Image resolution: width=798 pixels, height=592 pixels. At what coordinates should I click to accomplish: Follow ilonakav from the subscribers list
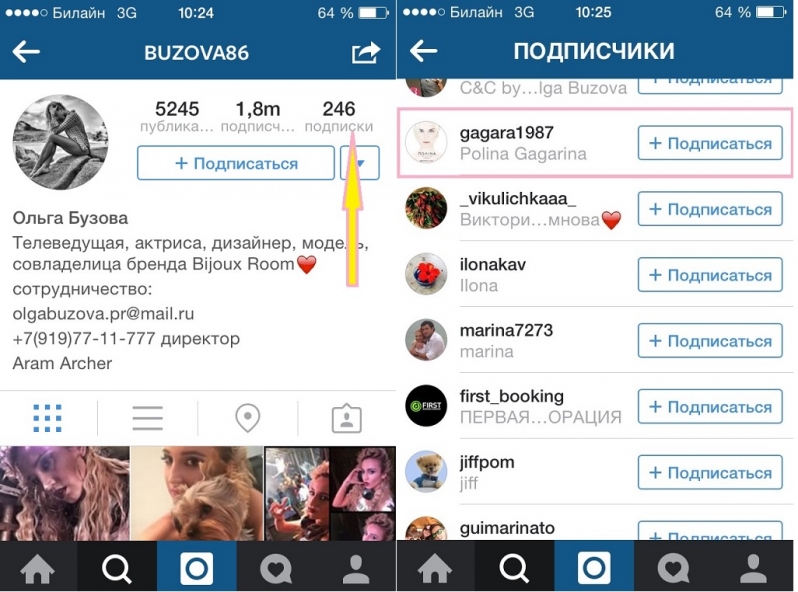(x=710, y=275)
